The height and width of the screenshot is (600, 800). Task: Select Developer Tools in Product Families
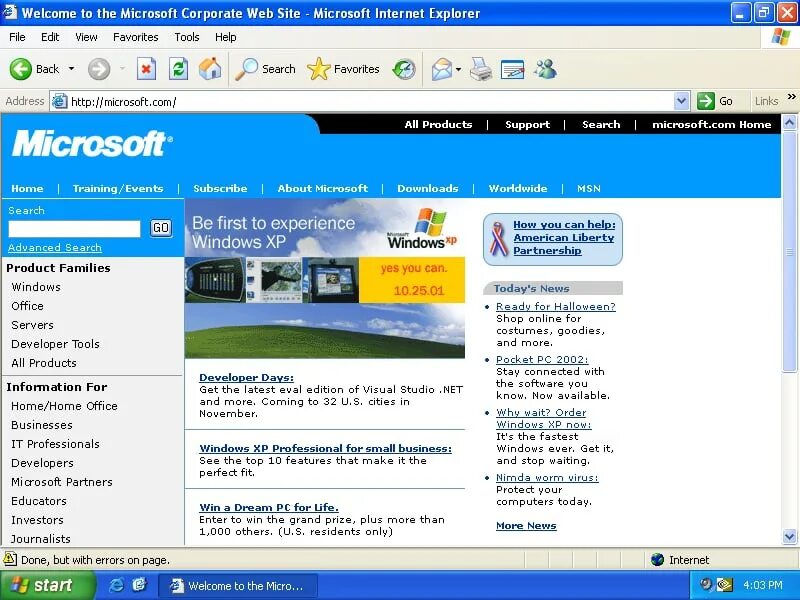pyautogui.click(x=55, y=344)
